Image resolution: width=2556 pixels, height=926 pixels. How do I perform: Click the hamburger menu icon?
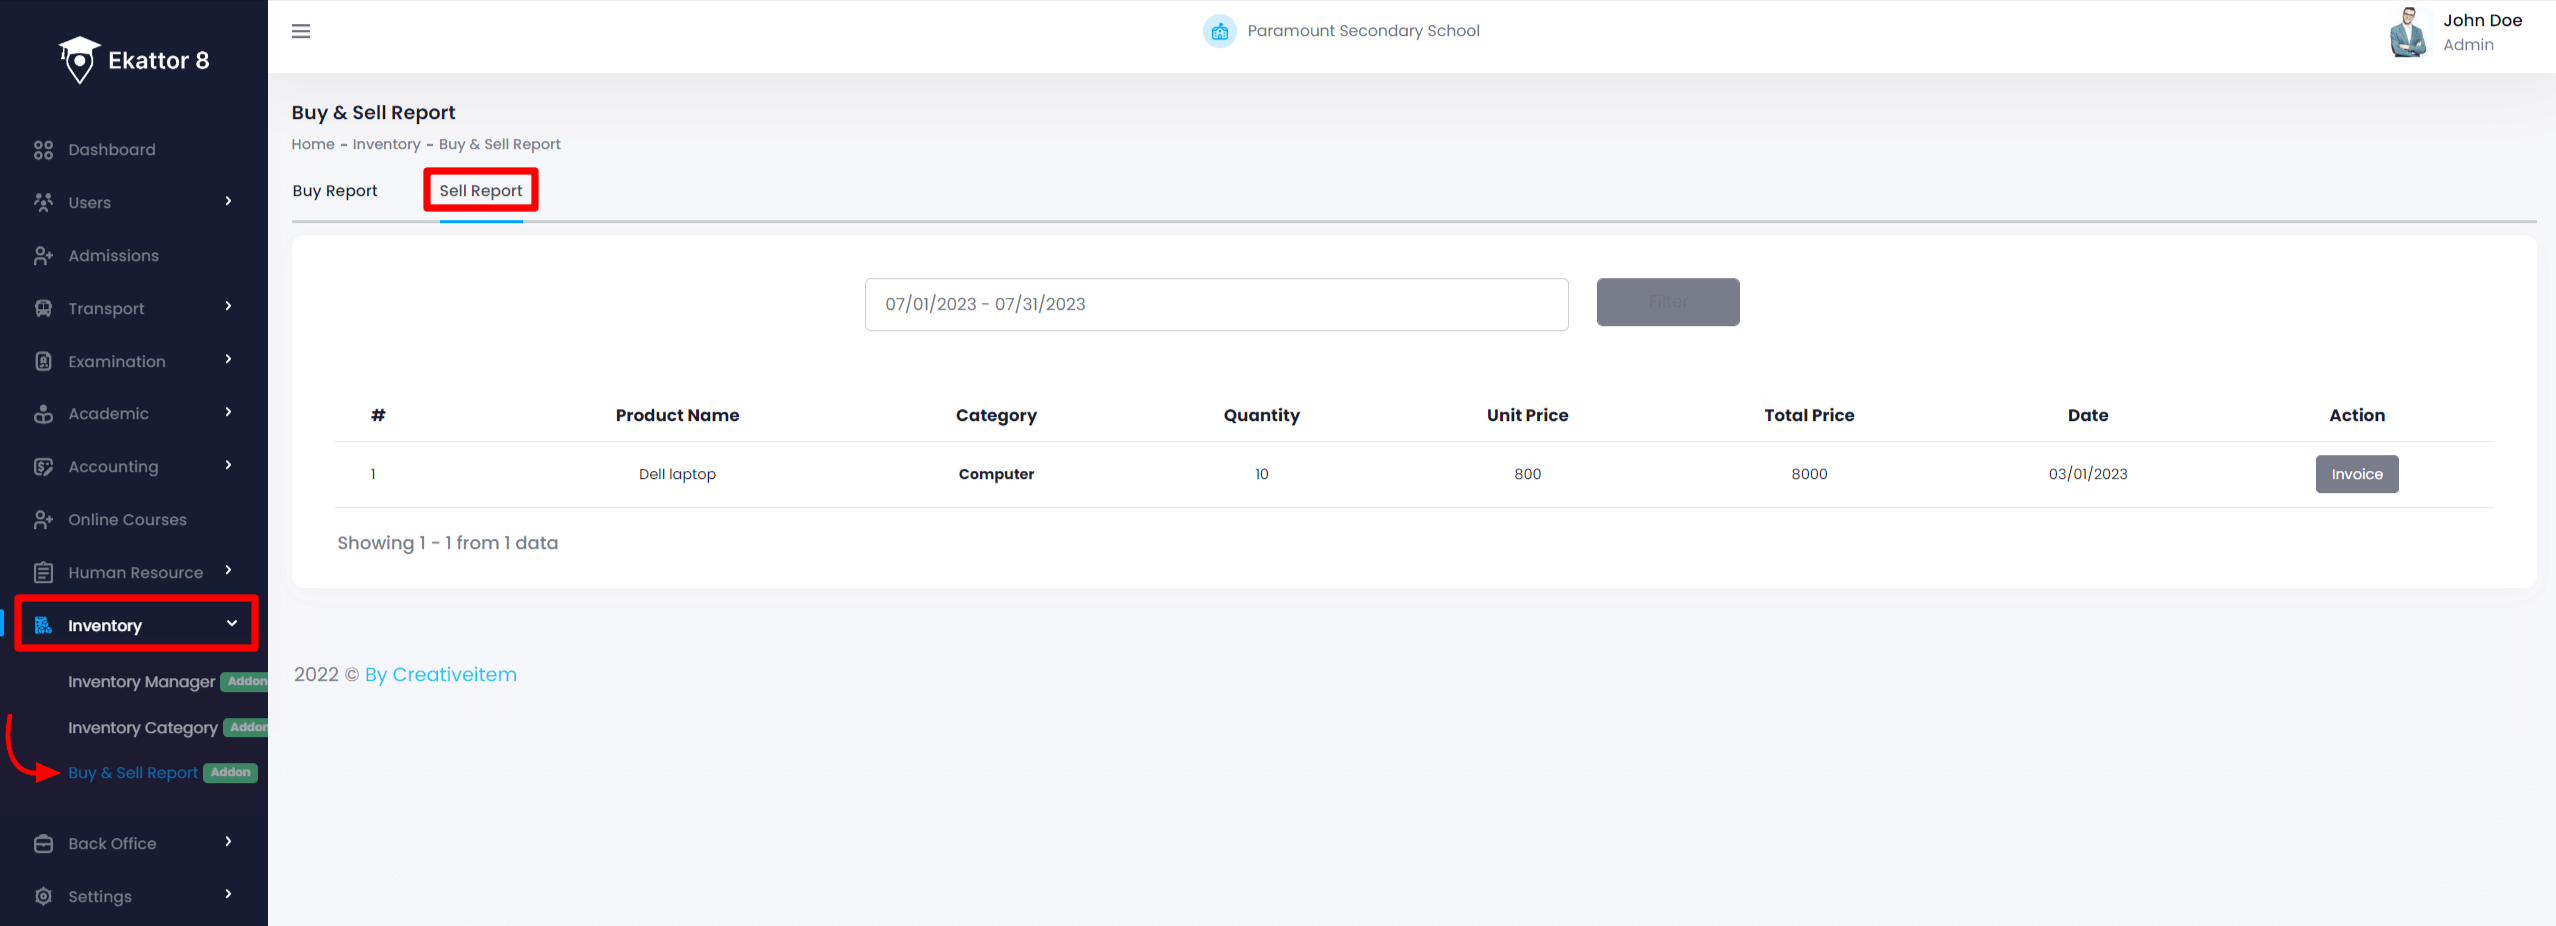pos(301,31)
